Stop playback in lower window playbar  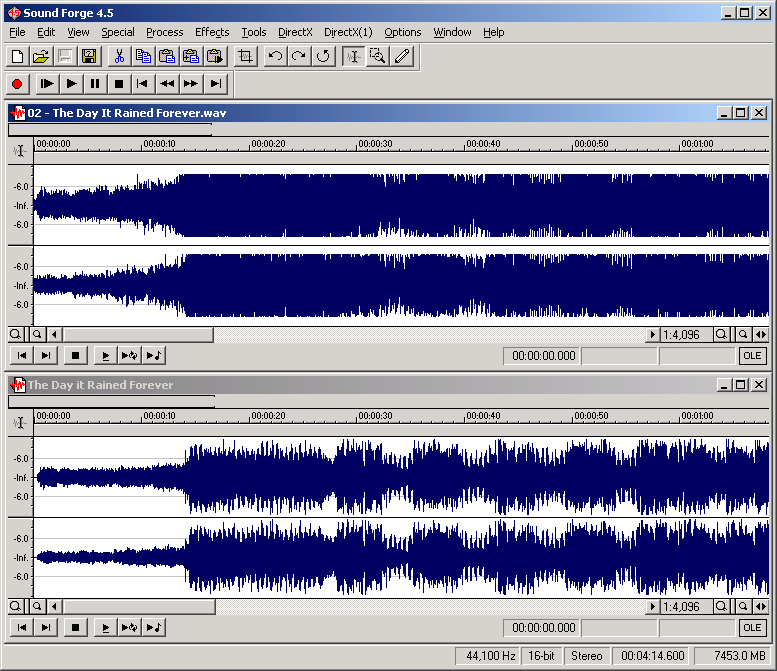[75, 627]
